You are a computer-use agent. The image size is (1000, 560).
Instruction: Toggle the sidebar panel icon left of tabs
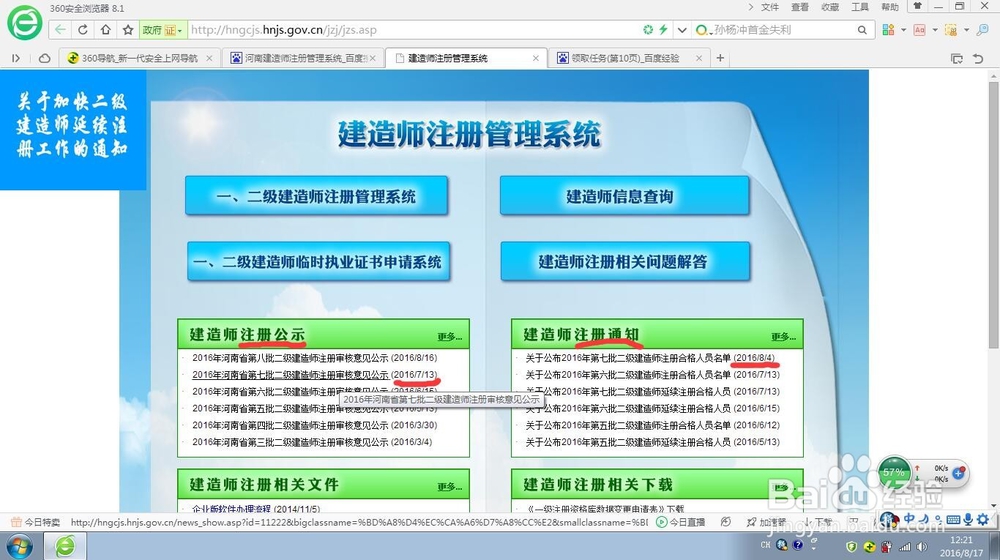(x=16, y=58)
